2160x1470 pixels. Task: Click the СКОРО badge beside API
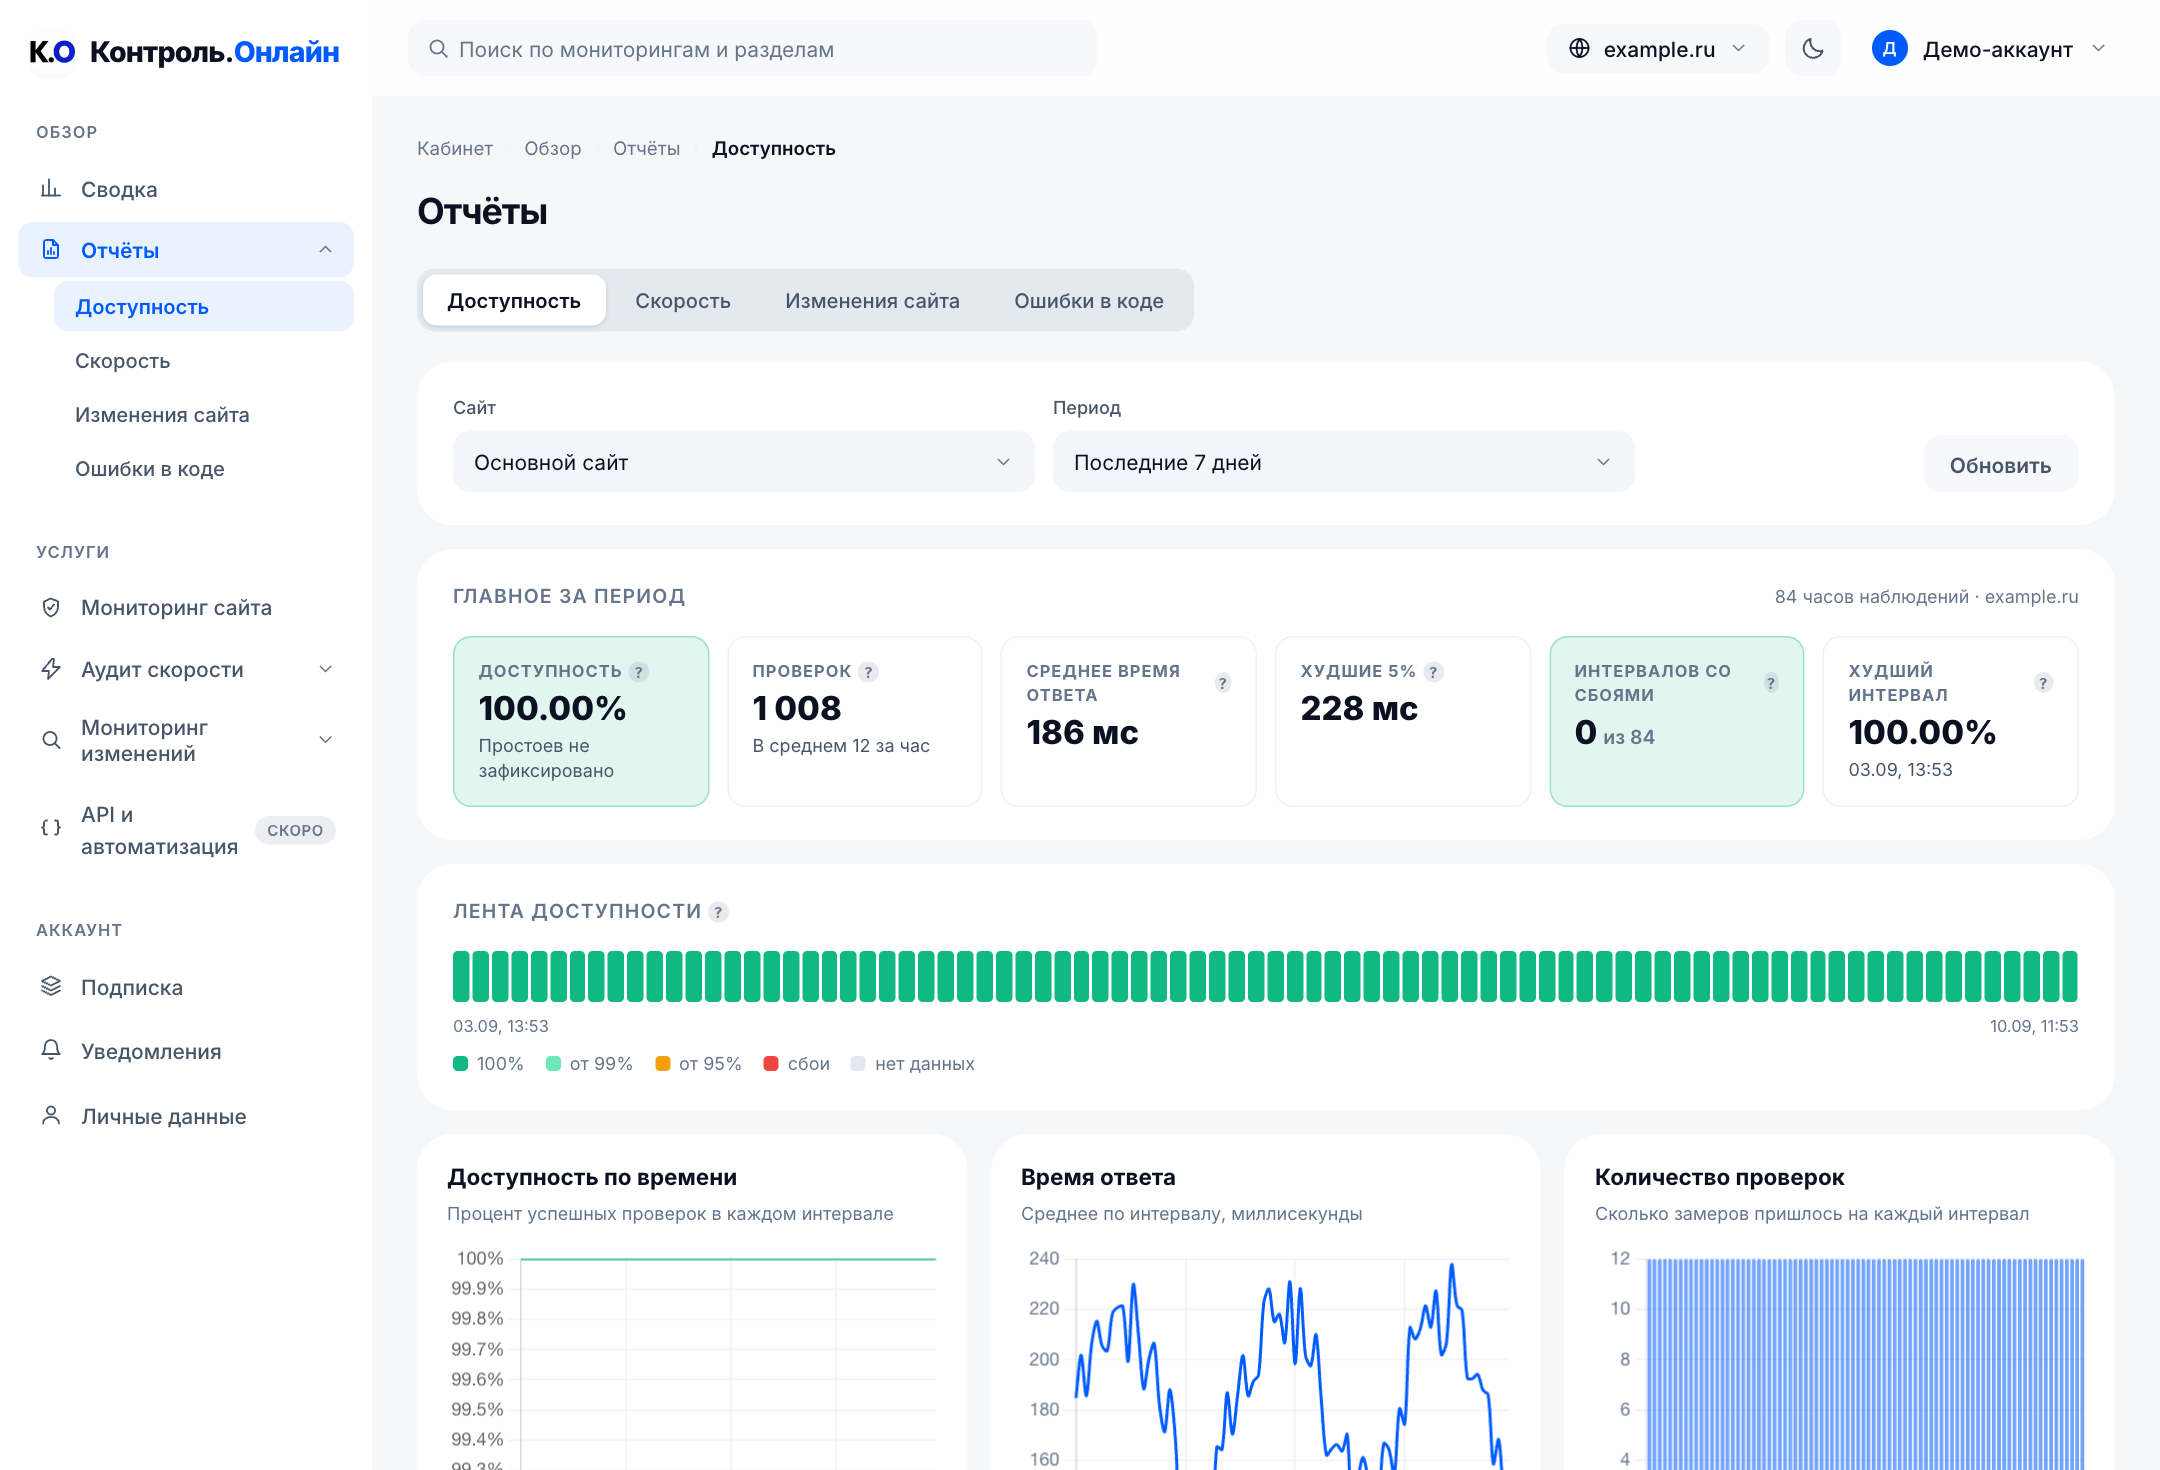point(295,830)
